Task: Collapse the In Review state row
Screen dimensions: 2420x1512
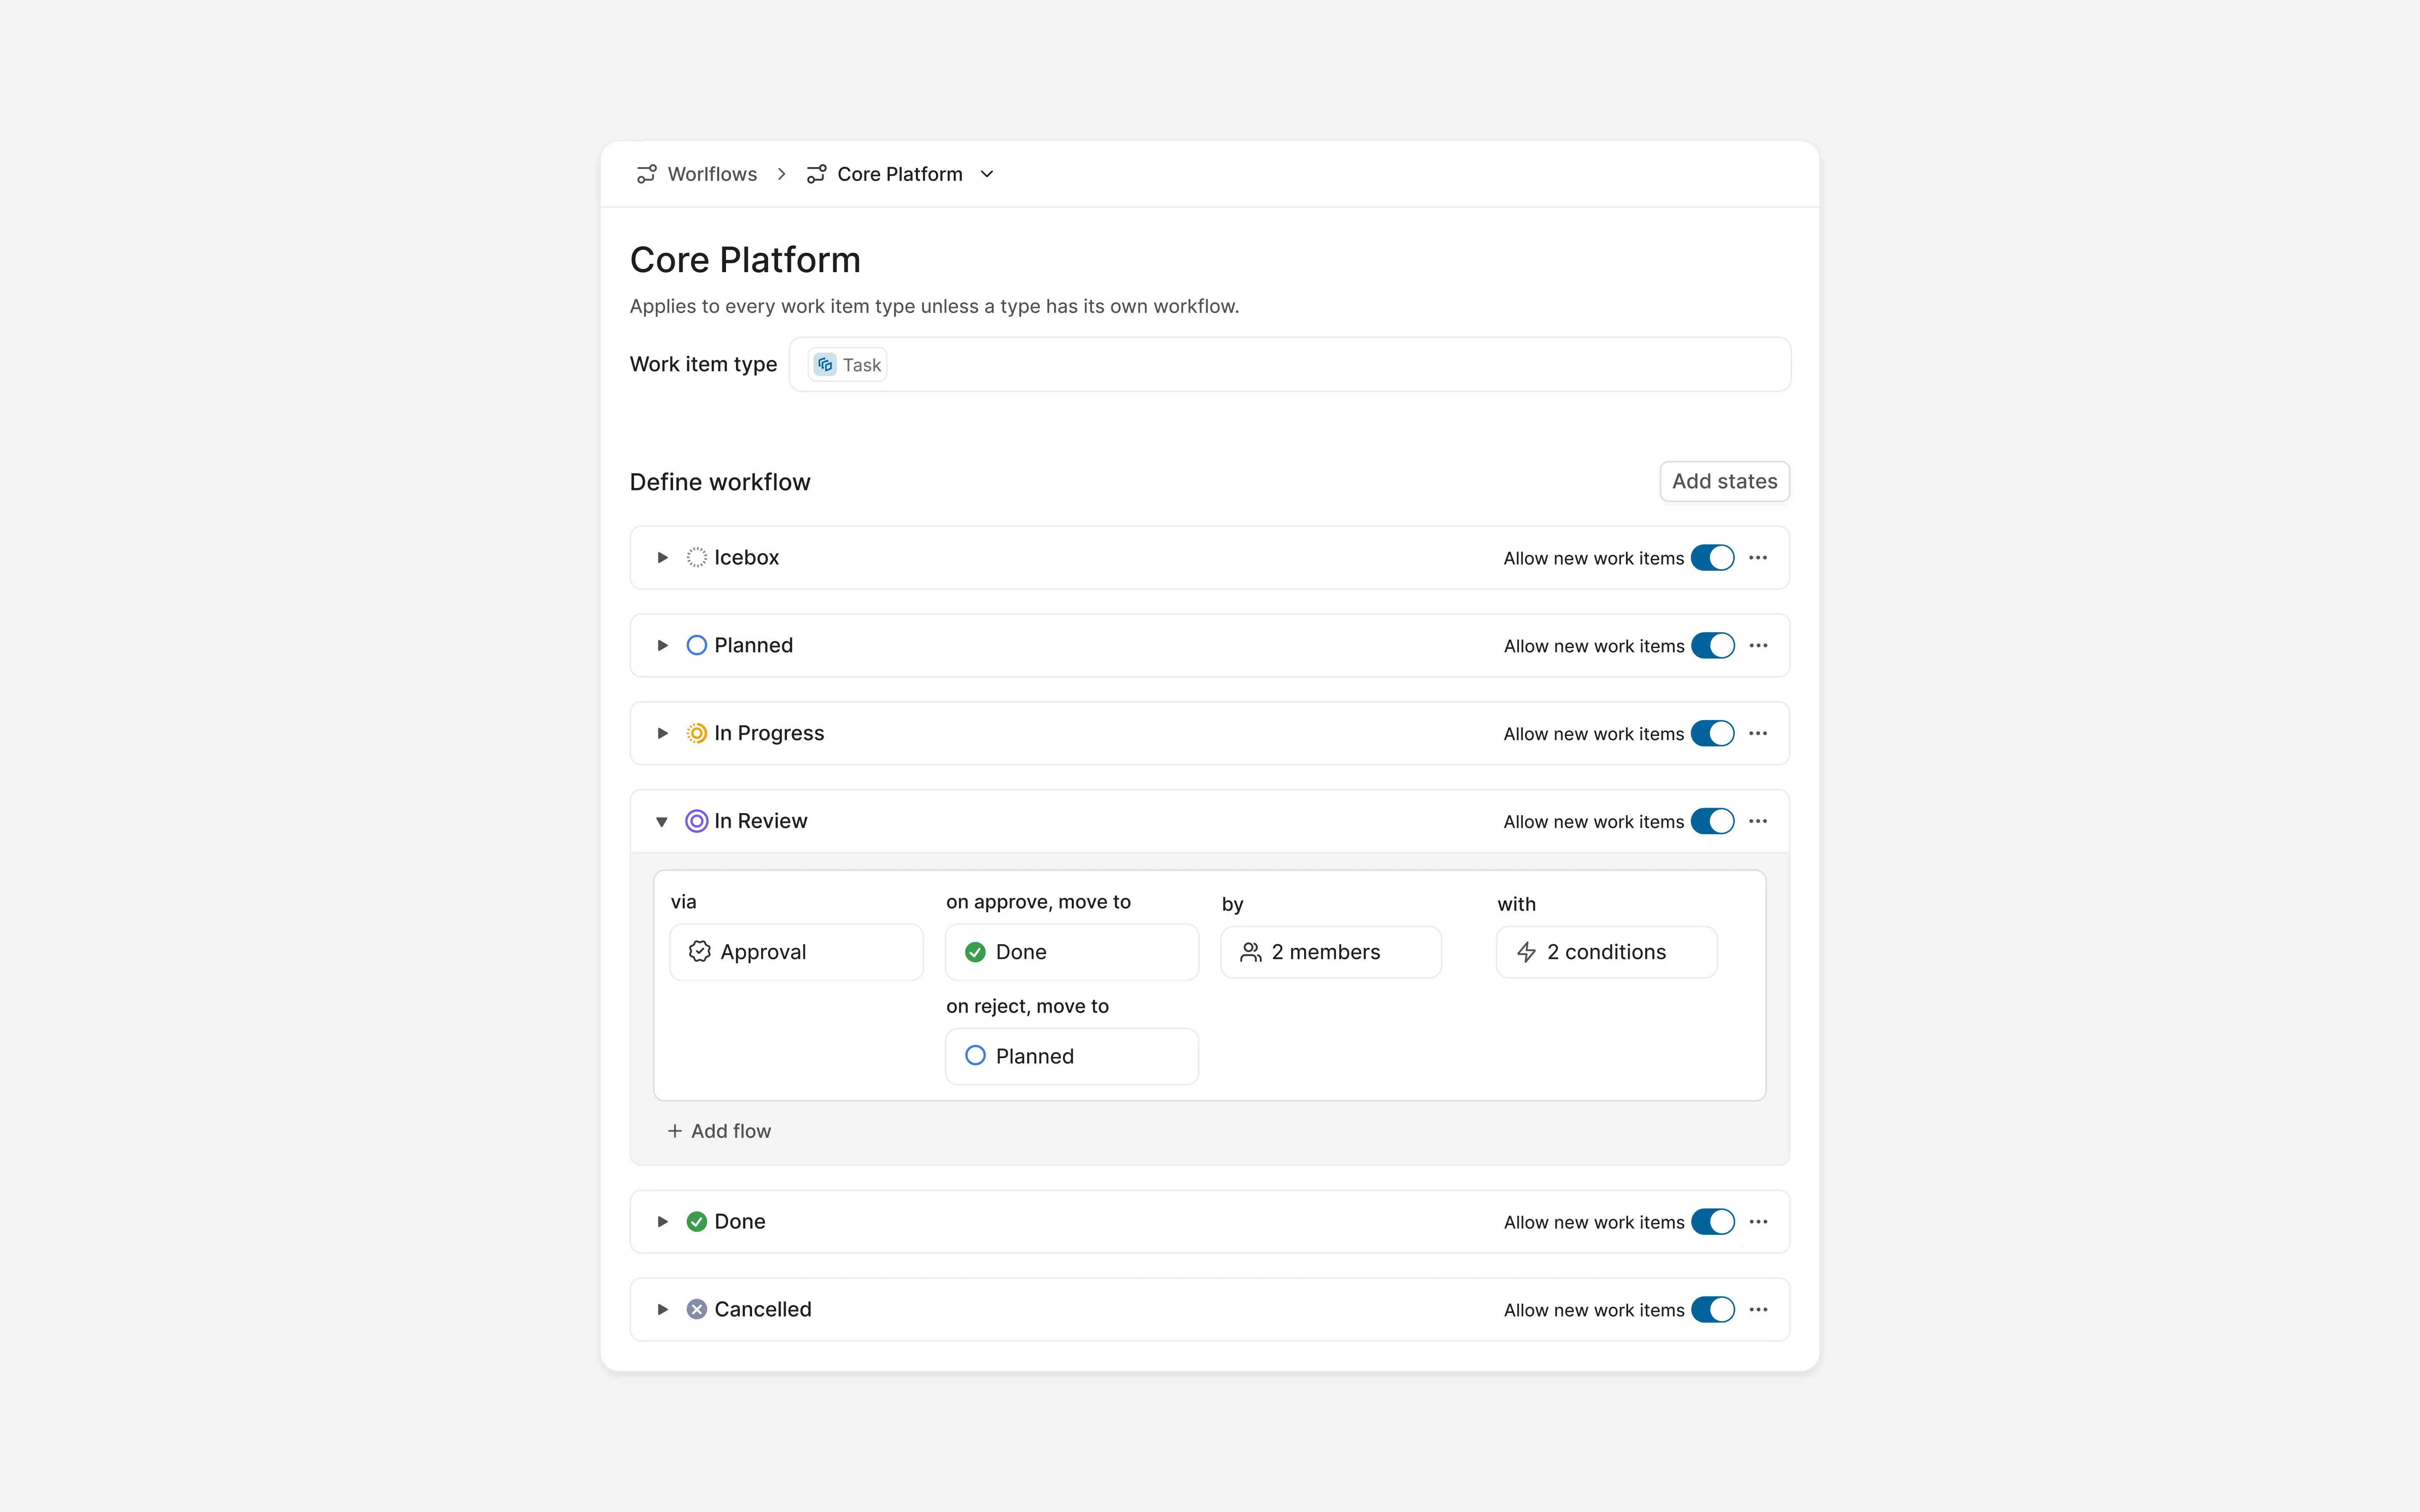Action: pos(662,822)
